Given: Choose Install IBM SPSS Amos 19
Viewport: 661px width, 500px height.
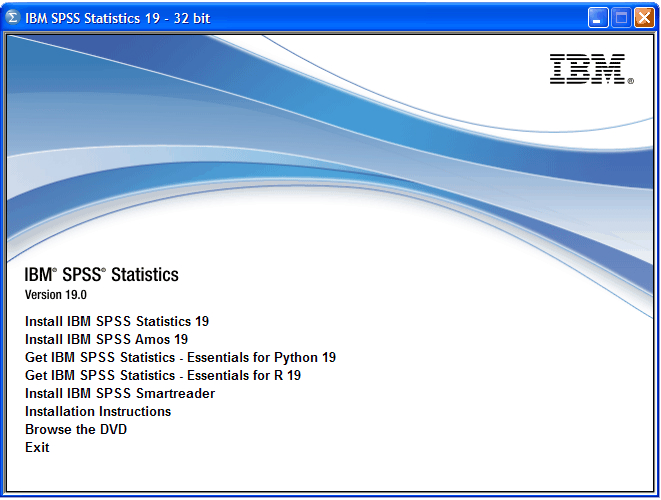Looking at the screenshot, I should pyautogui.click(x=106, y=339).
